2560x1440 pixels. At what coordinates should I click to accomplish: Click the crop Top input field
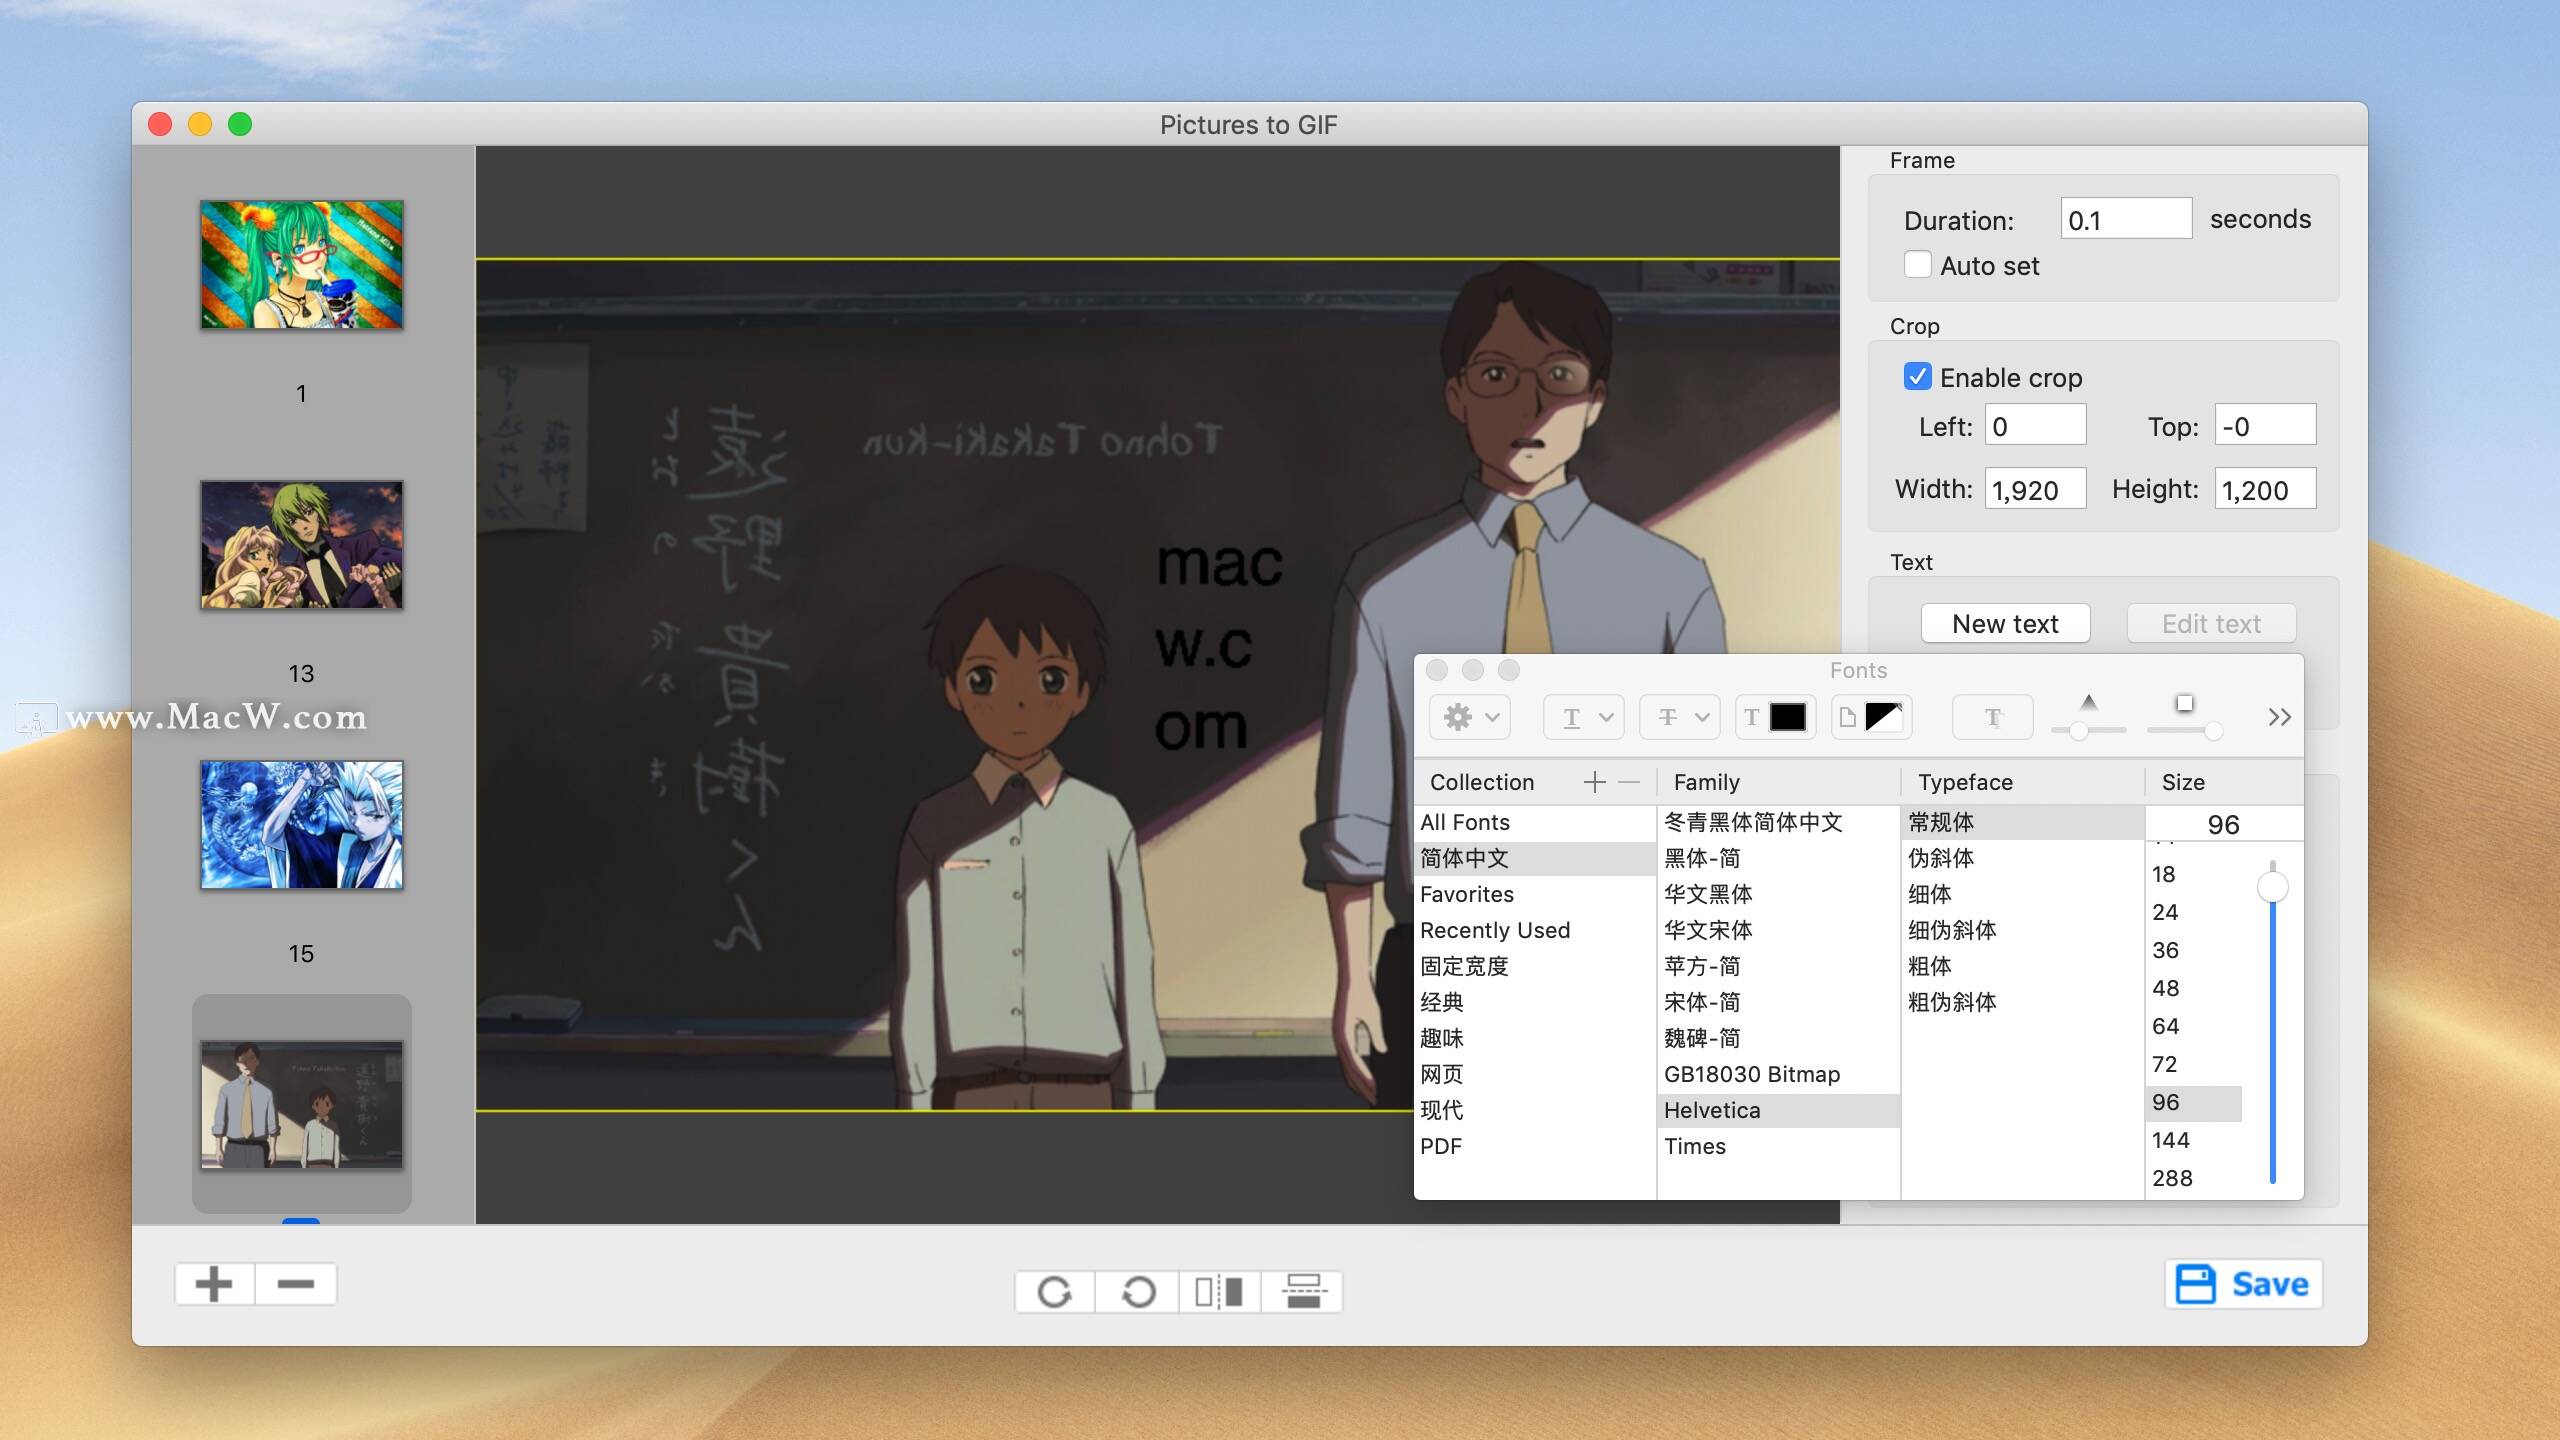[2265, 426]
